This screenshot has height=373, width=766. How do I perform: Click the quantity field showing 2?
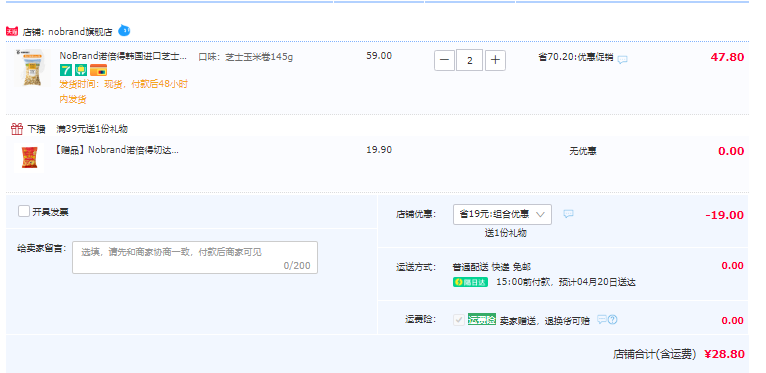point(469,60)
